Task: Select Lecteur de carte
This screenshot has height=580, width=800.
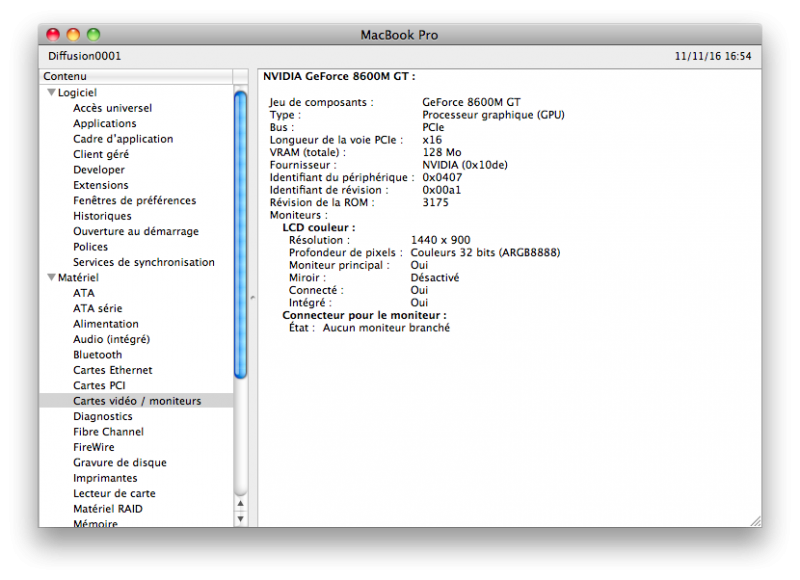Action: click(x=114, y=494)
